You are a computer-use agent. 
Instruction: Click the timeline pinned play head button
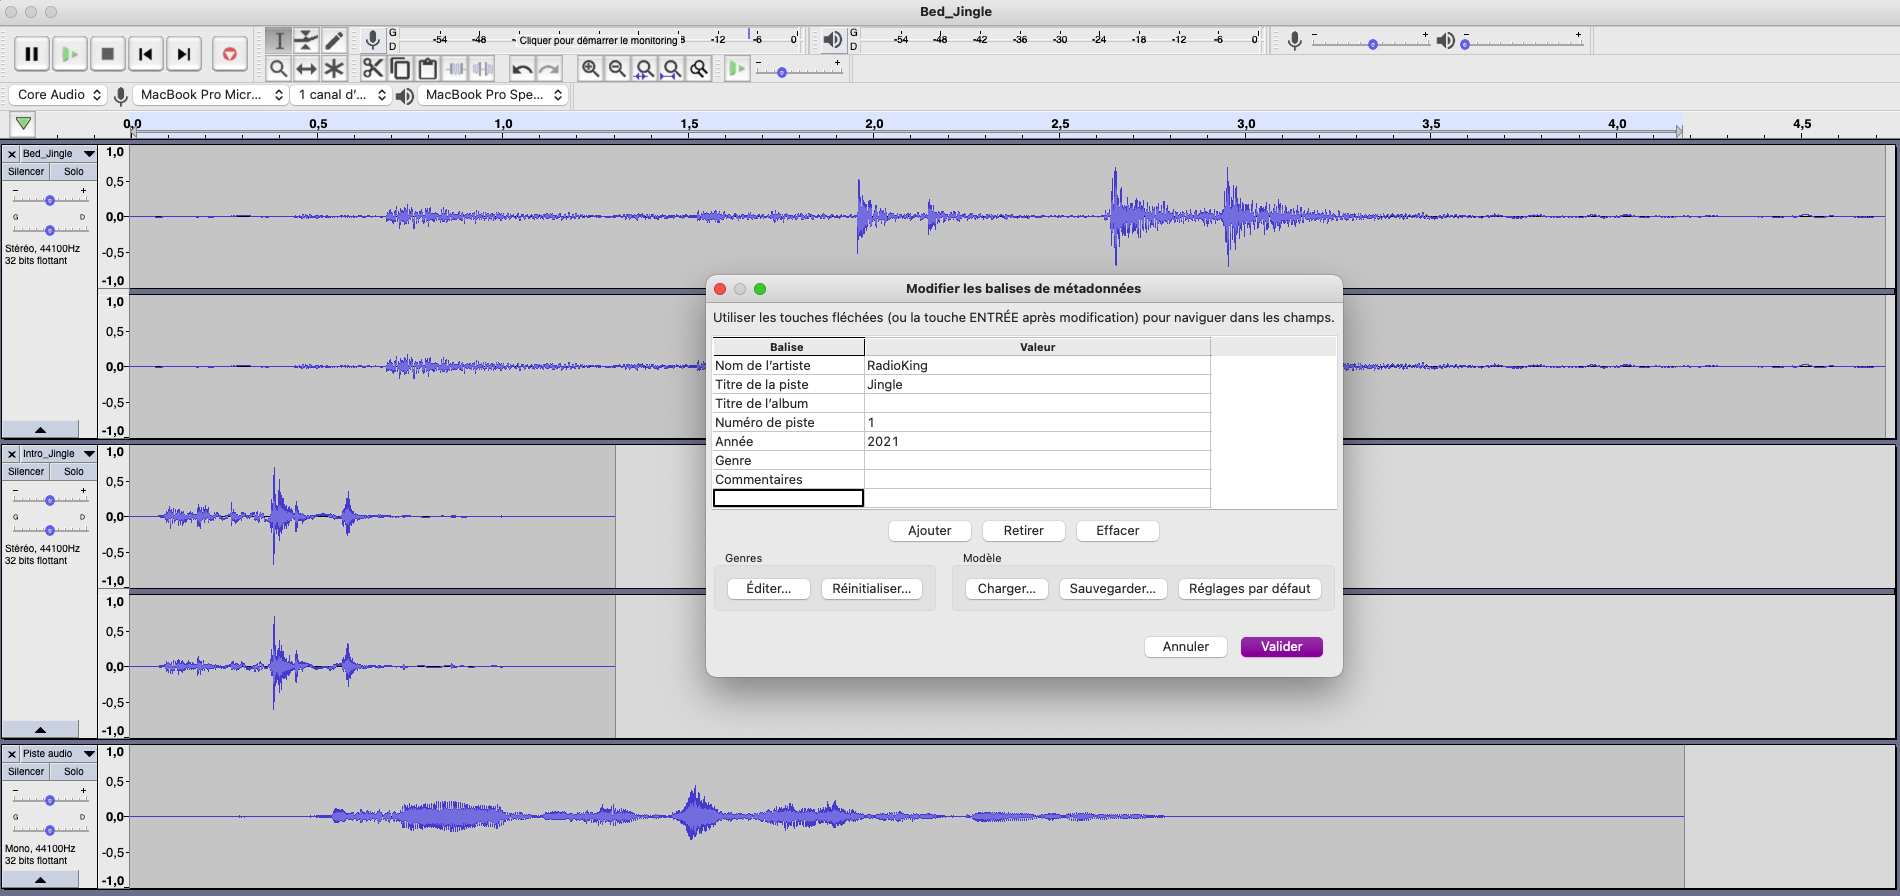[x=23, y=124]
